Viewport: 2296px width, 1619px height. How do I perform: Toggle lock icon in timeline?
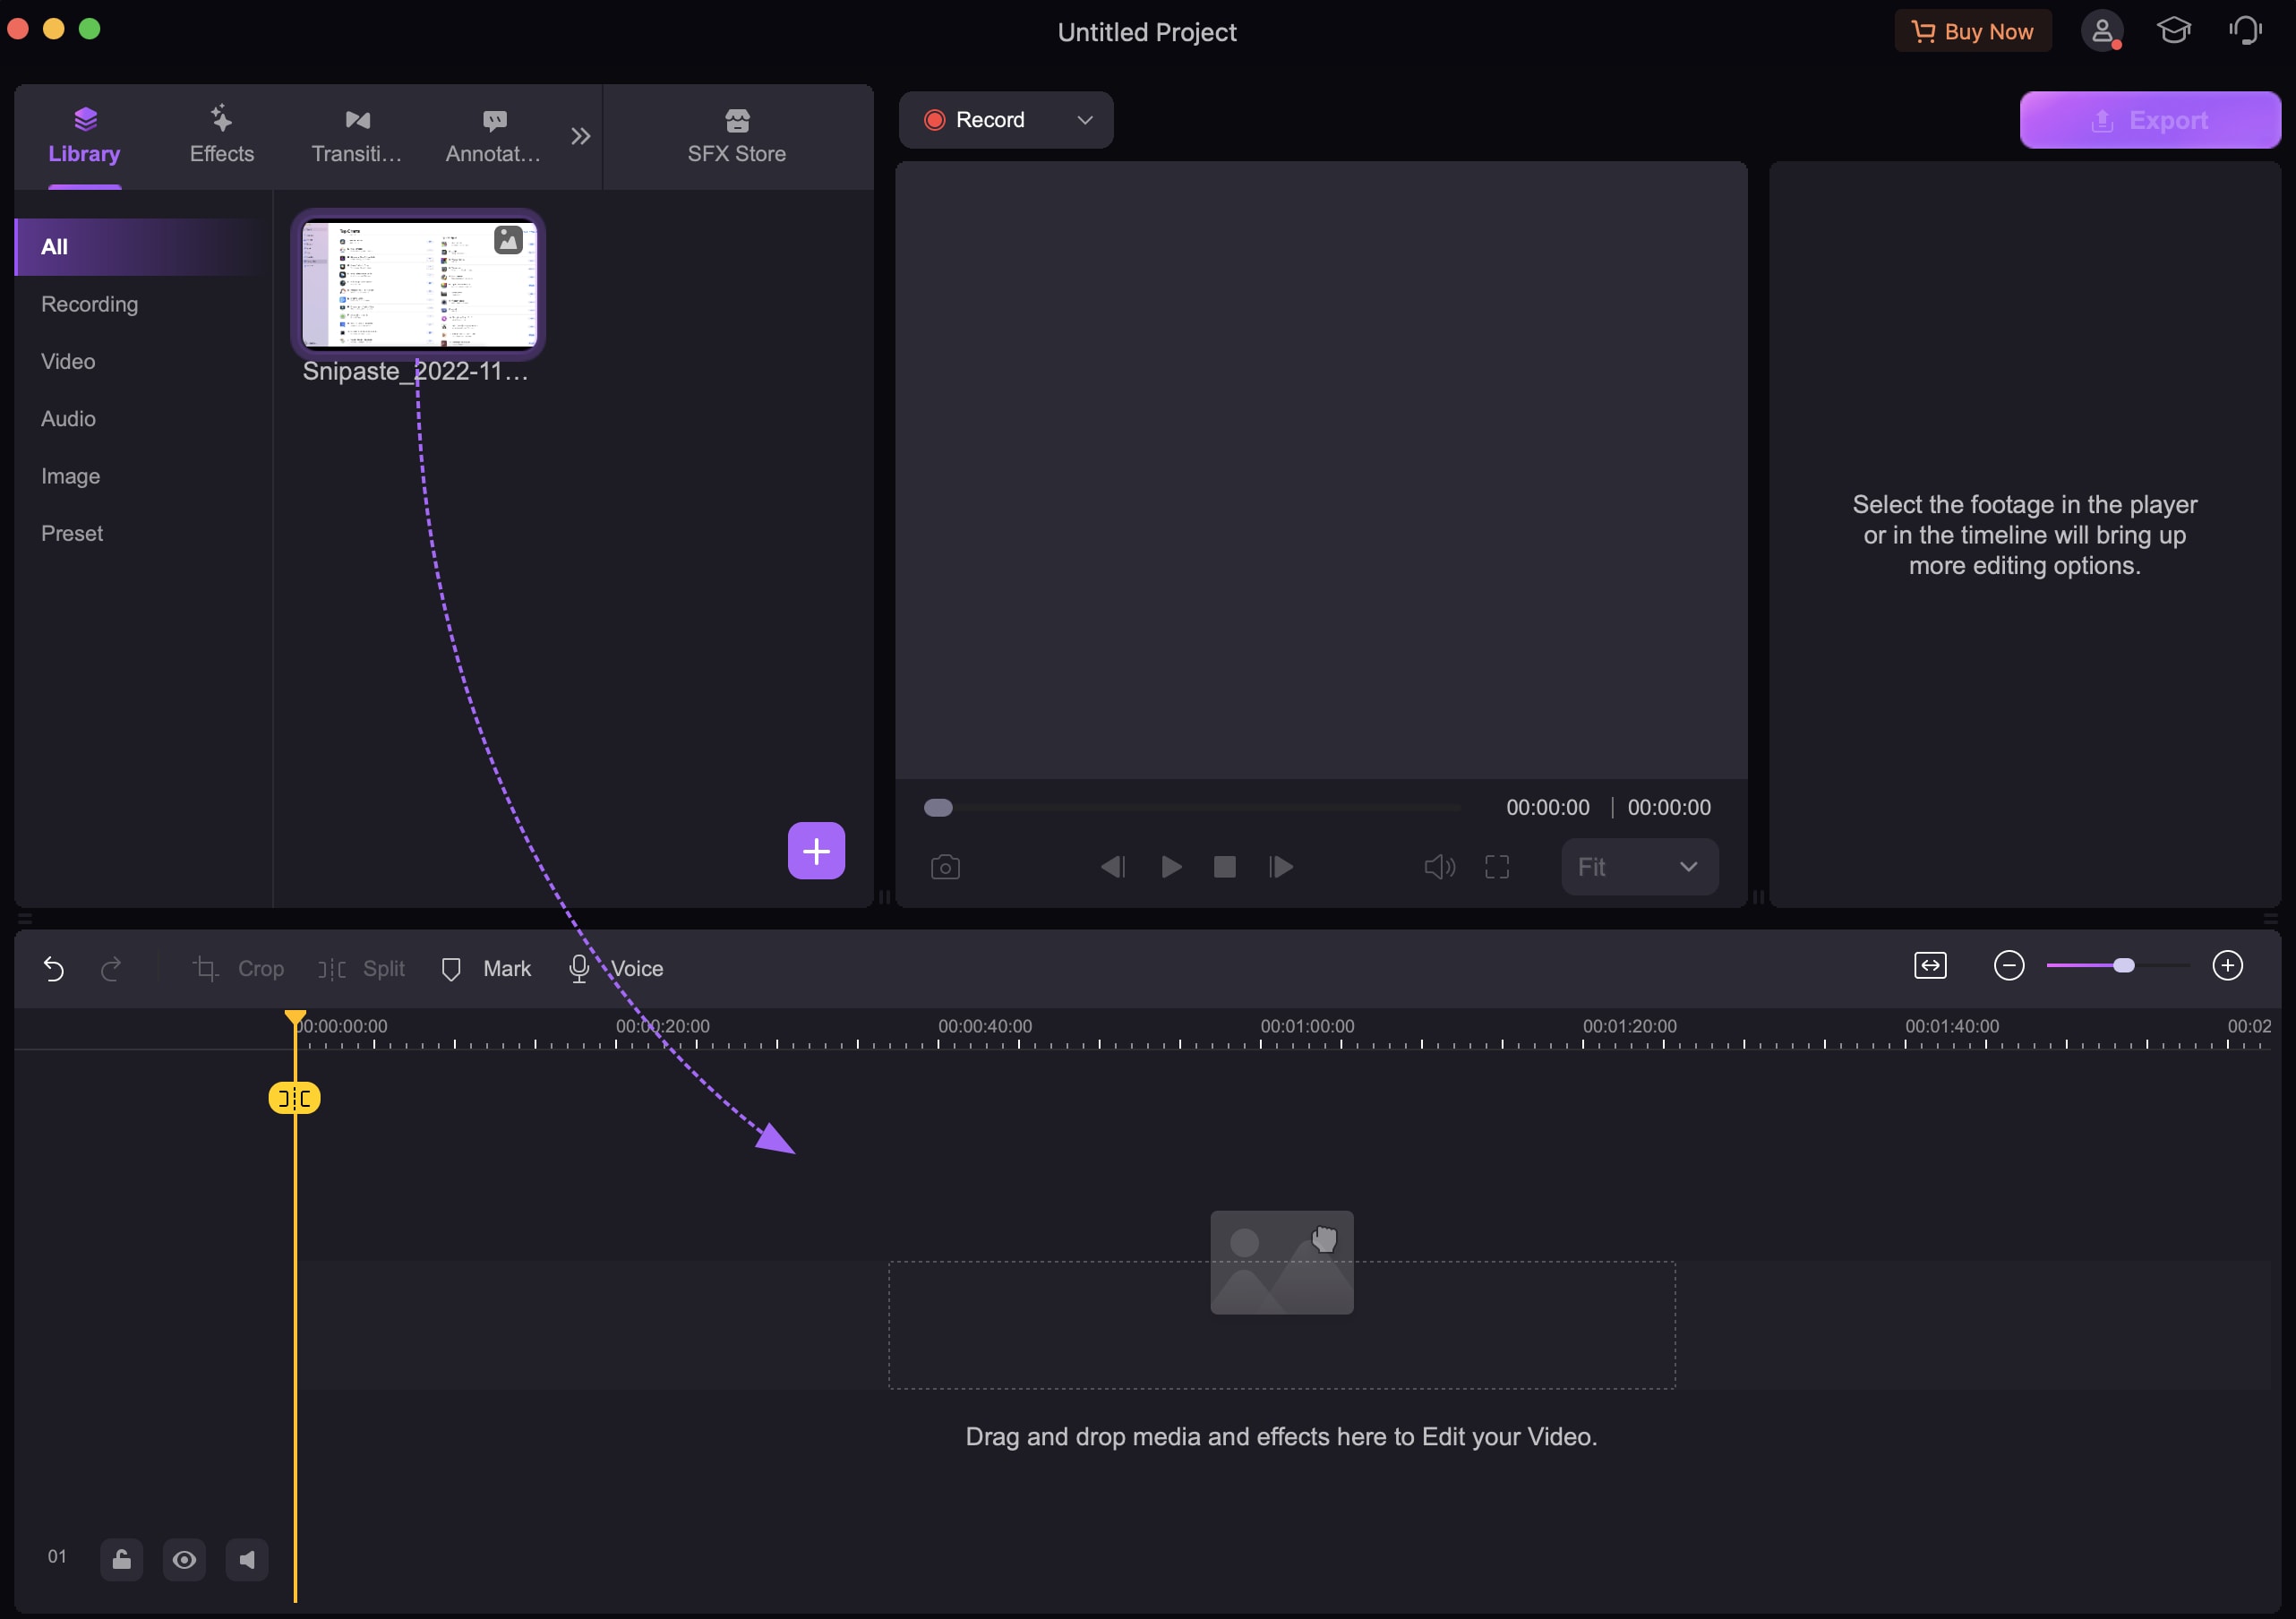tap(119, 1558)
